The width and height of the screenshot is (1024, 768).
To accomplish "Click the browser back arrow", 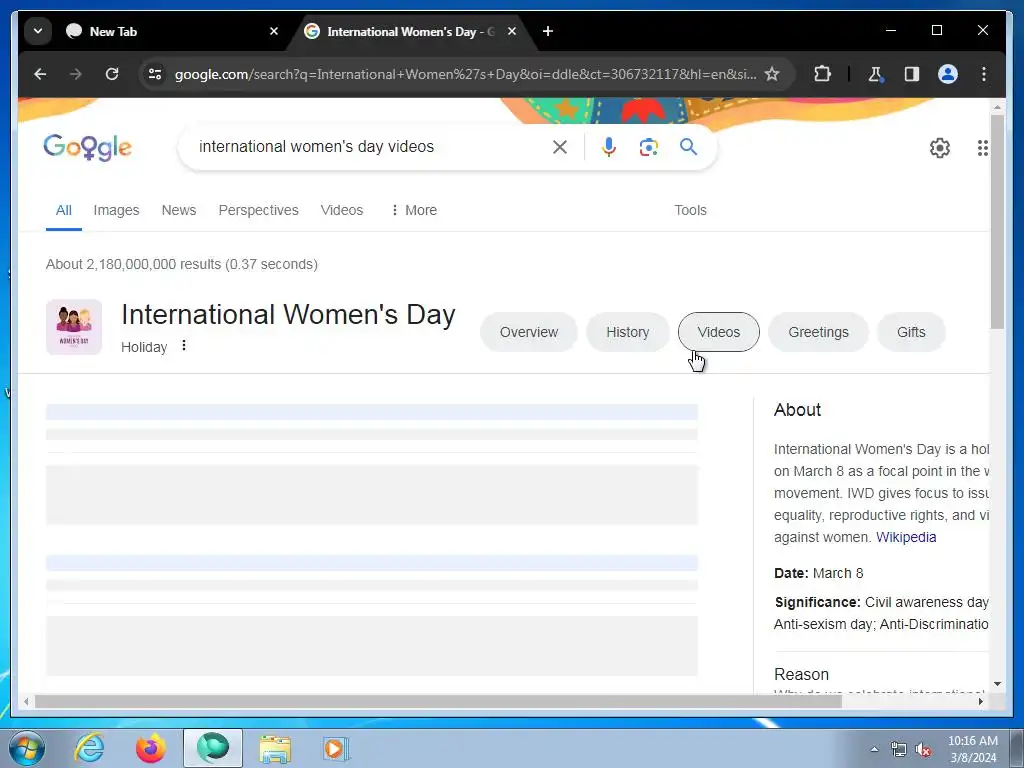I will coord(40,74).
